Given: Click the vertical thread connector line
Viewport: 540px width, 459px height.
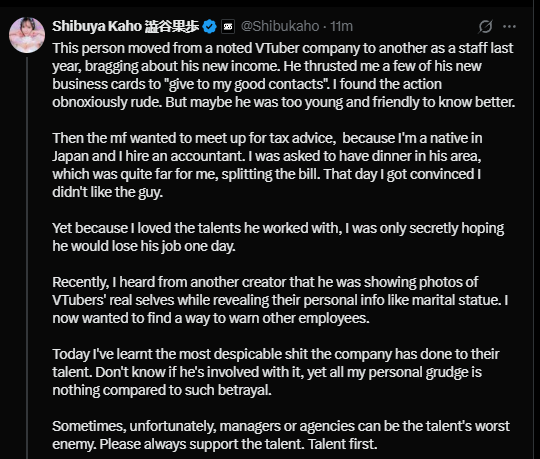Looking at the screenshot, I should coord(27,258).
